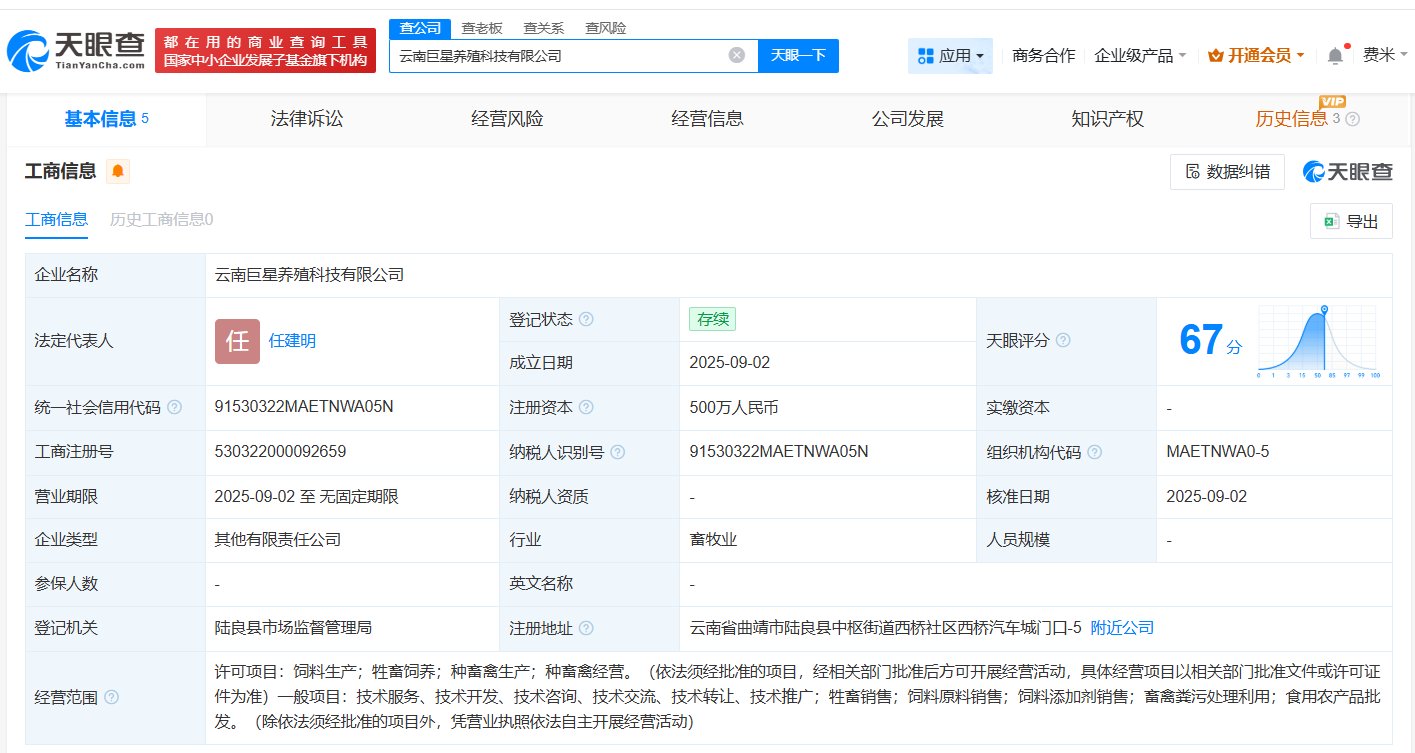This screenshot has width=1415, height=753.
Task: Expand the 企业级产品 menu
Action: tap(1140, 56)
